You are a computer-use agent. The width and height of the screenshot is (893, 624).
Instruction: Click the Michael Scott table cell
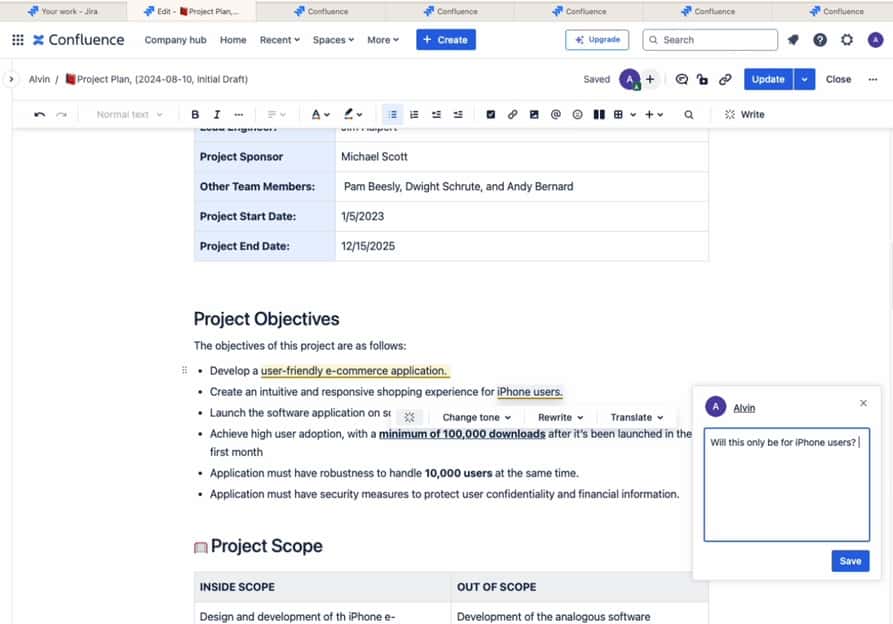[x=522, y=157]
